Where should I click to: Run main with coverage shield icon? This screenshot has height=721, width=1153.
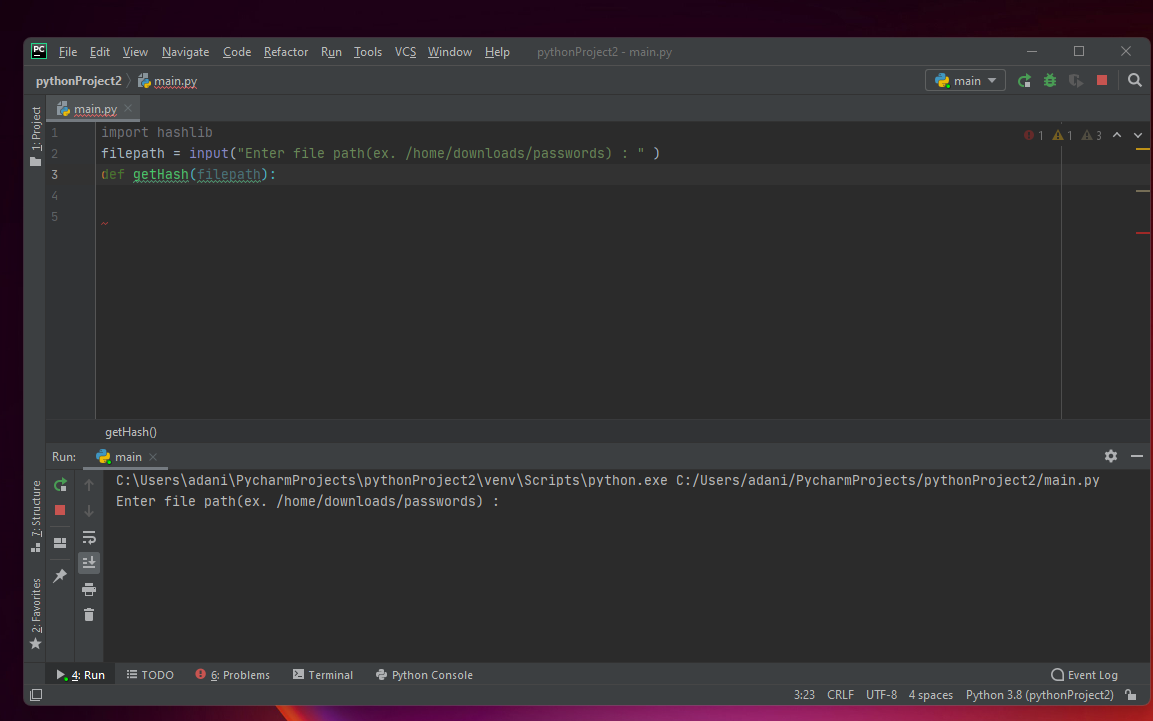(1075, 80)
